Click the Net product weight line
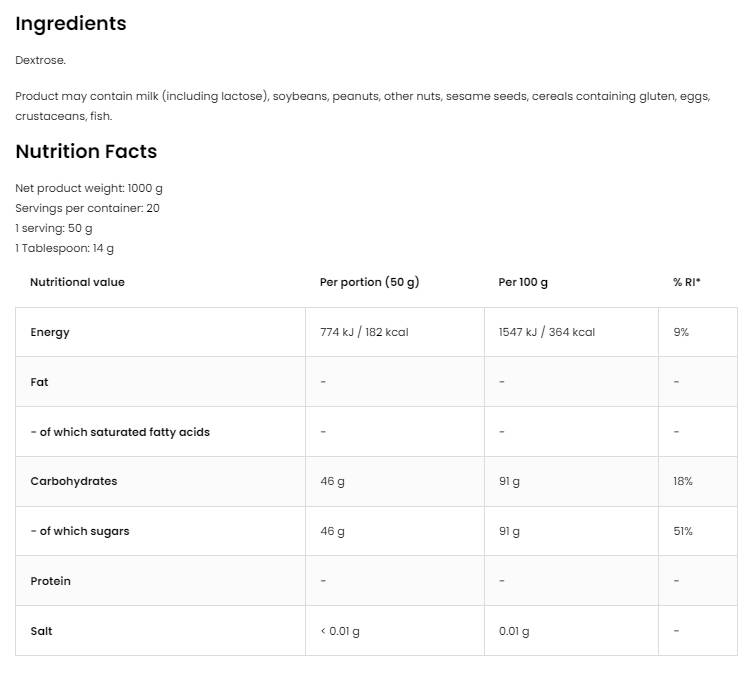 coord(89,188)
